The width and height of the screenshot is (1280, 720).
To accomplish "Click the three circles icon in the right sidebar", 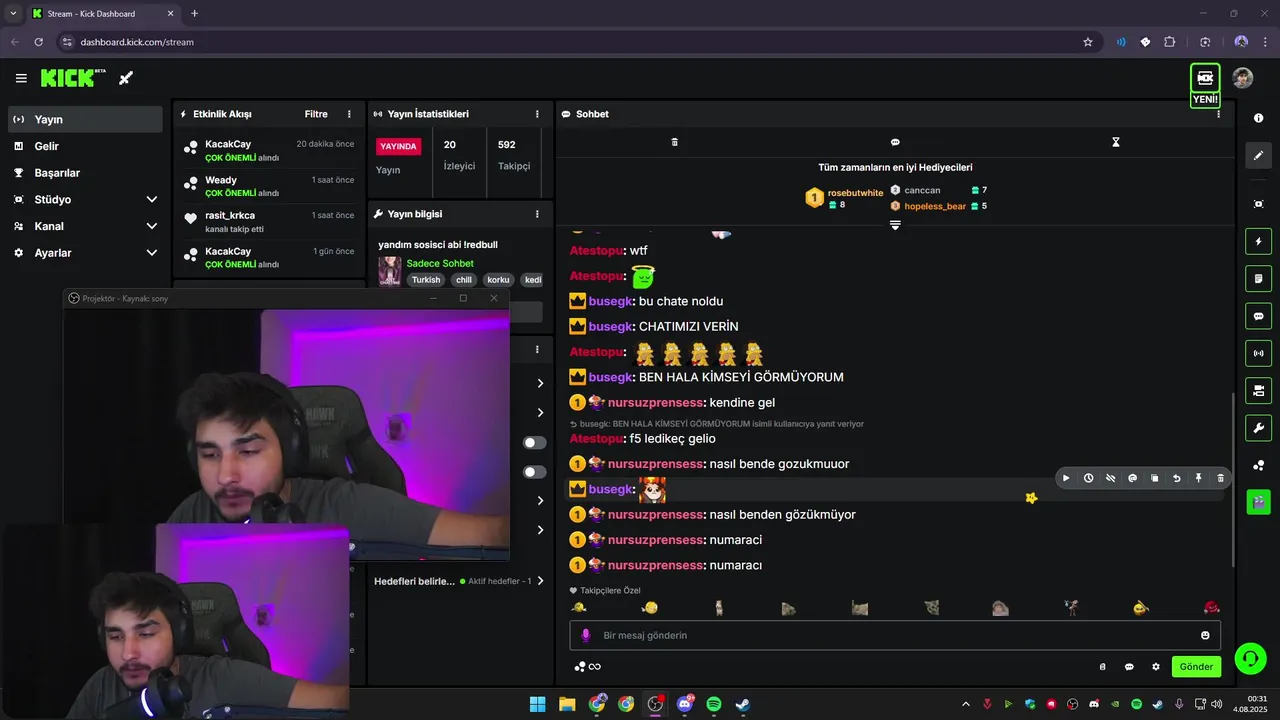I will 1258,465.
